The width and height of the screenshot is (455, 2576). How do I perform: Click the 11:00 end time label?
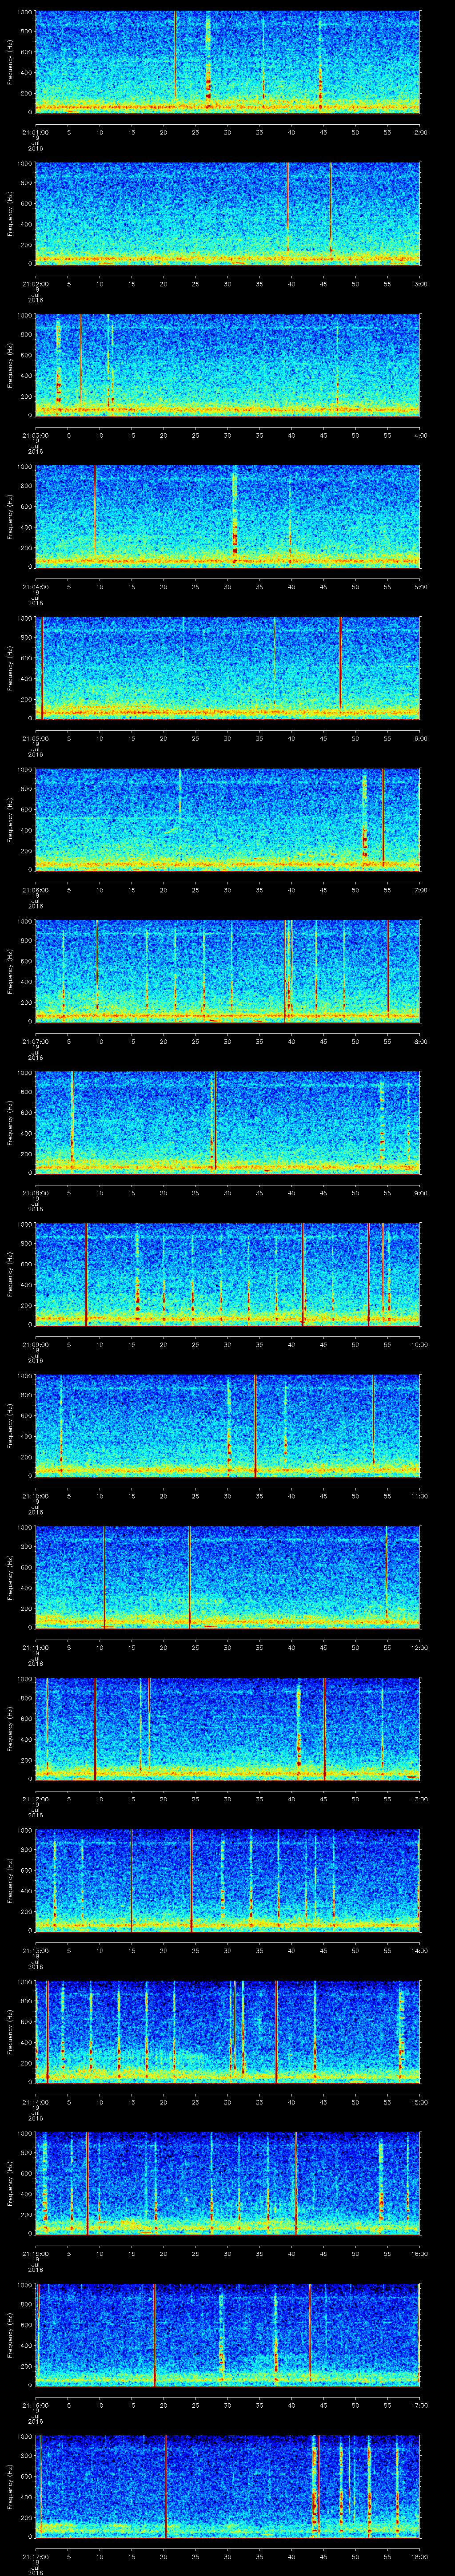click(419, 1495)
